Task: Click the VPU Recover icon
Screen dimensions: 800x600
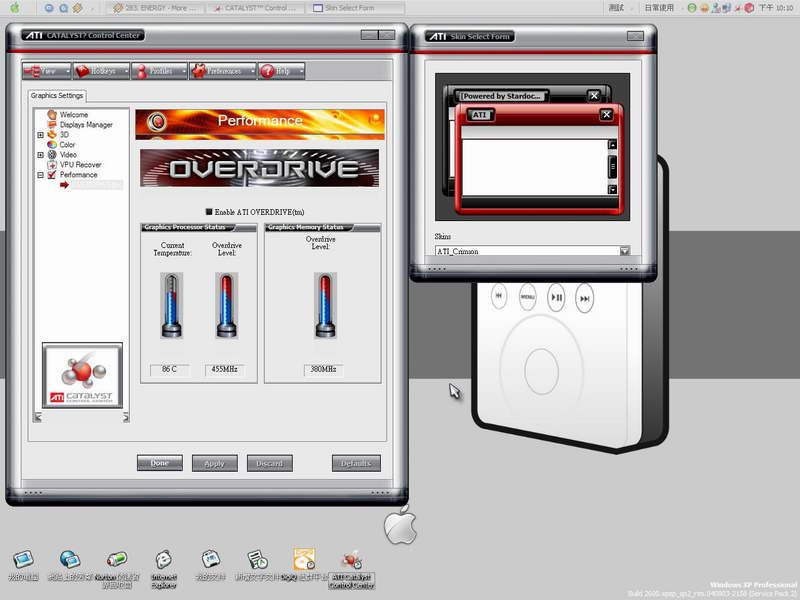Action: tap(52, 165)
